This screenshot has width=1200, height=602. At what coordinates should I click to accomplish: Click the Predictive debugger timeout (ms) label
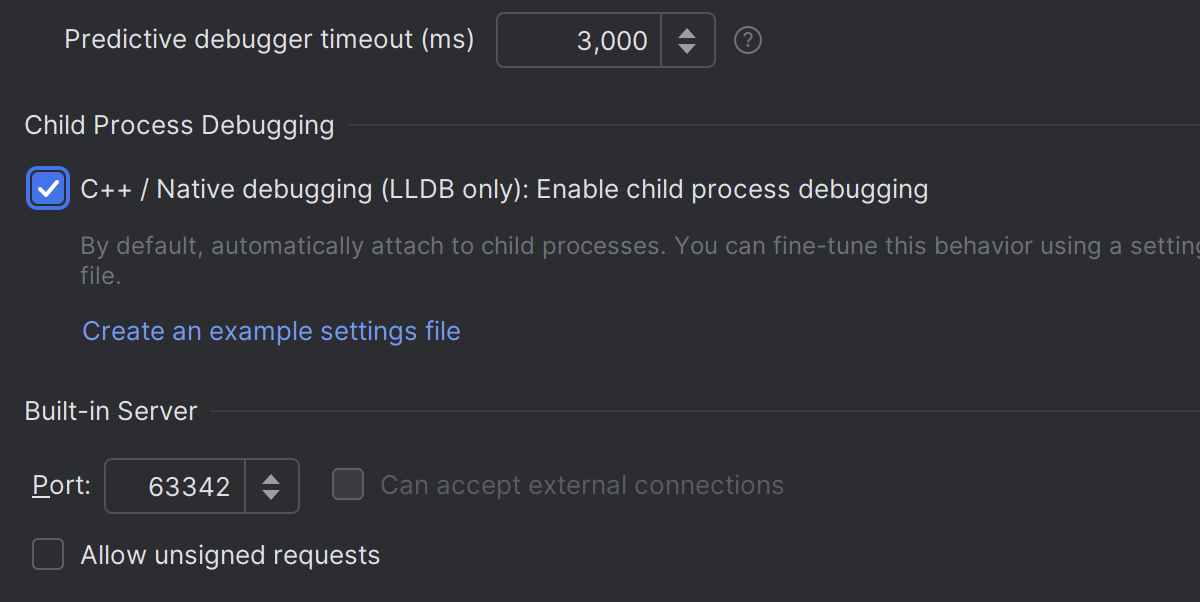point(269,40)
